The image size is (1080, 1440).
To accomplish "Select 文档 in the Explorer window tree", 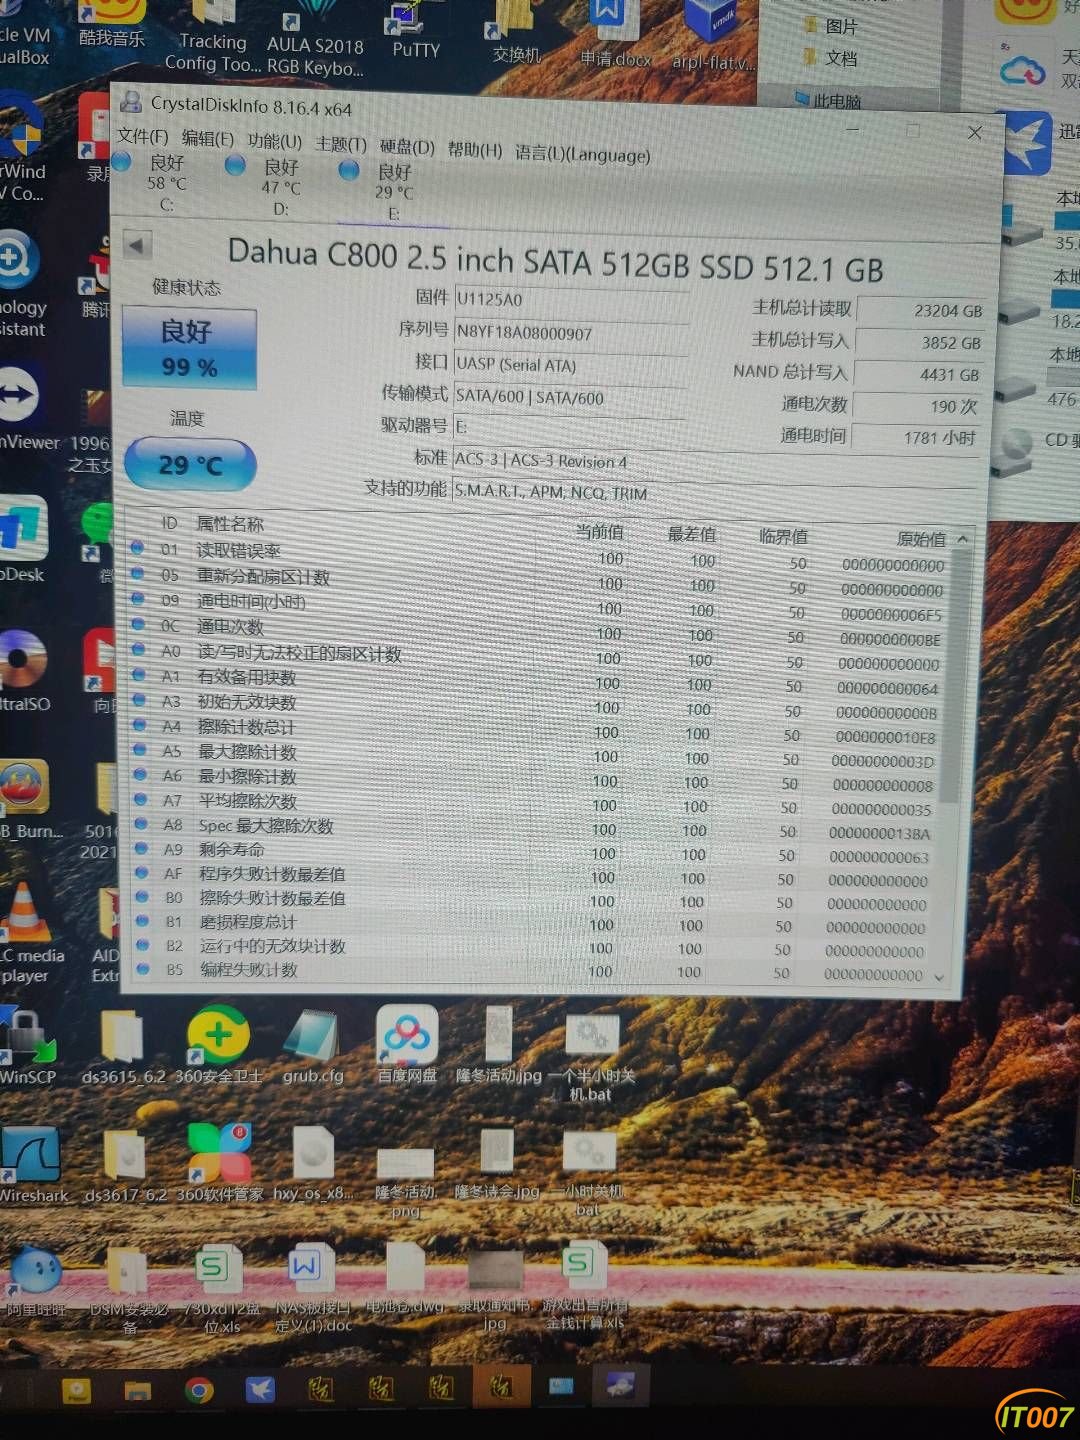I will (830, 58).
